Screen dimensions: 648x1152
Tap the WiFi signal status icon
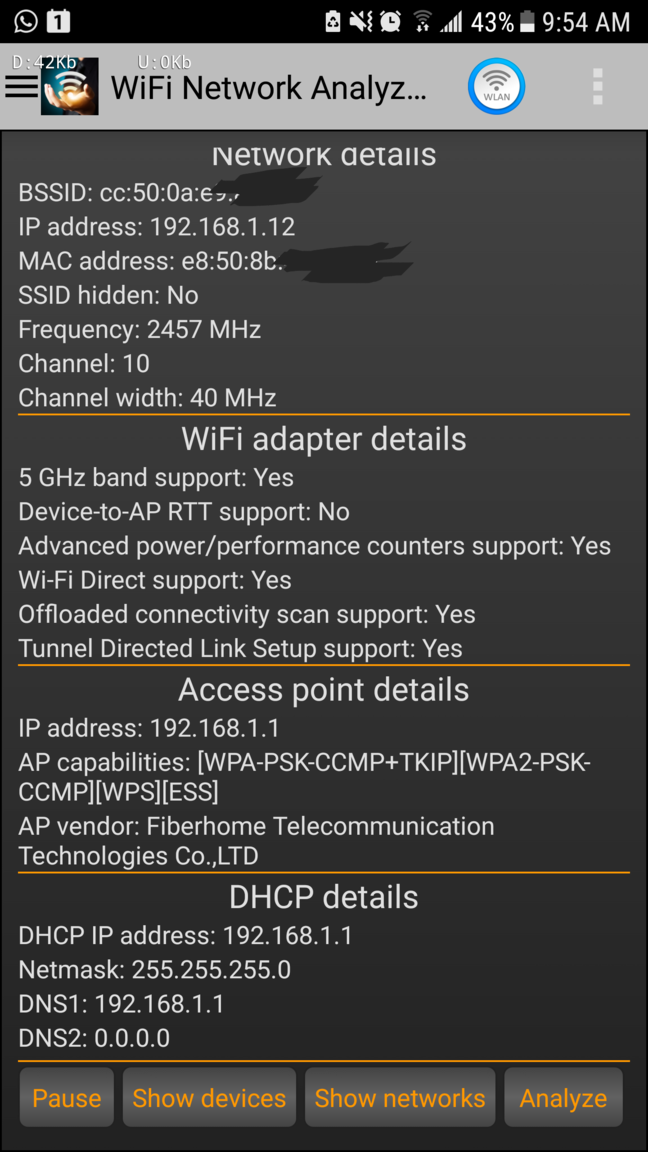coord(422,21)
